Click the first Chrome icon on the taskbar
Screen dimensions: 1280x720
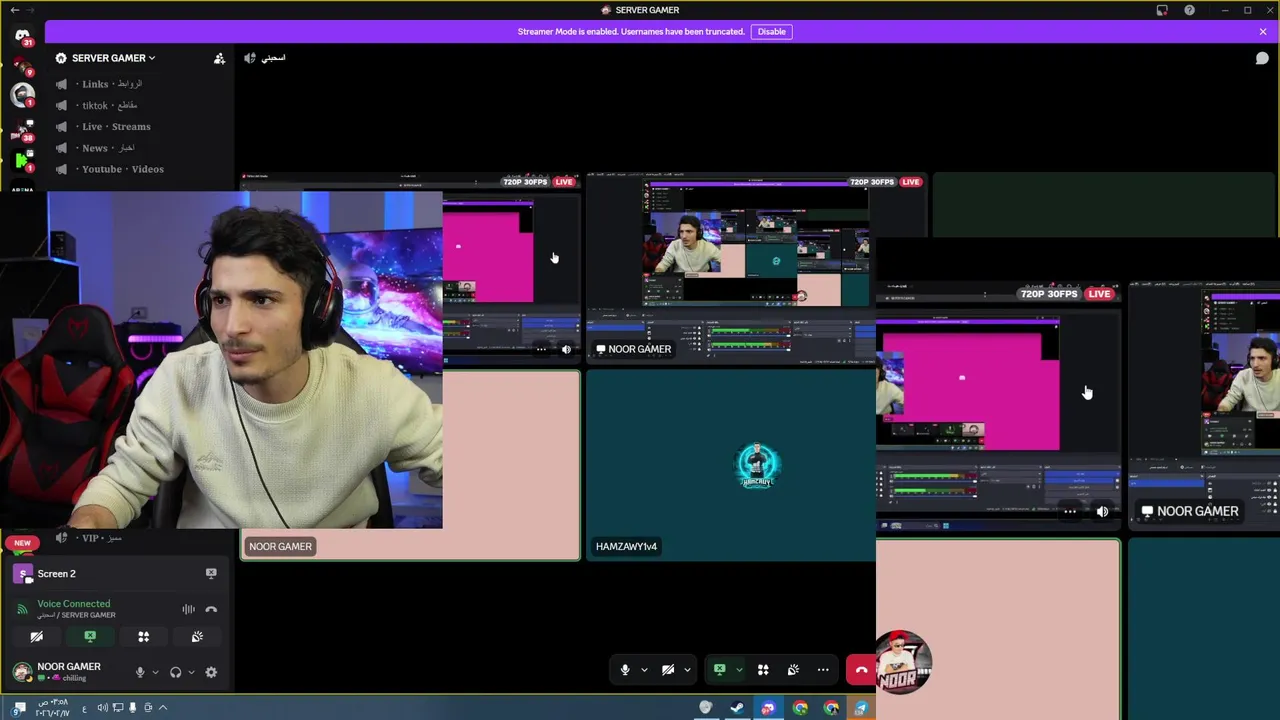point(800,708)
